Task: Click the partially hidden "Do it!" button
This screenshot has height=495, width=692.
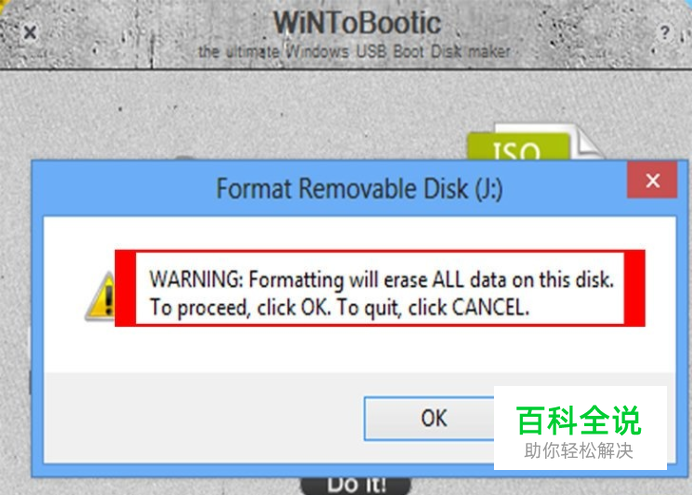Action: (x=356, y=485)
